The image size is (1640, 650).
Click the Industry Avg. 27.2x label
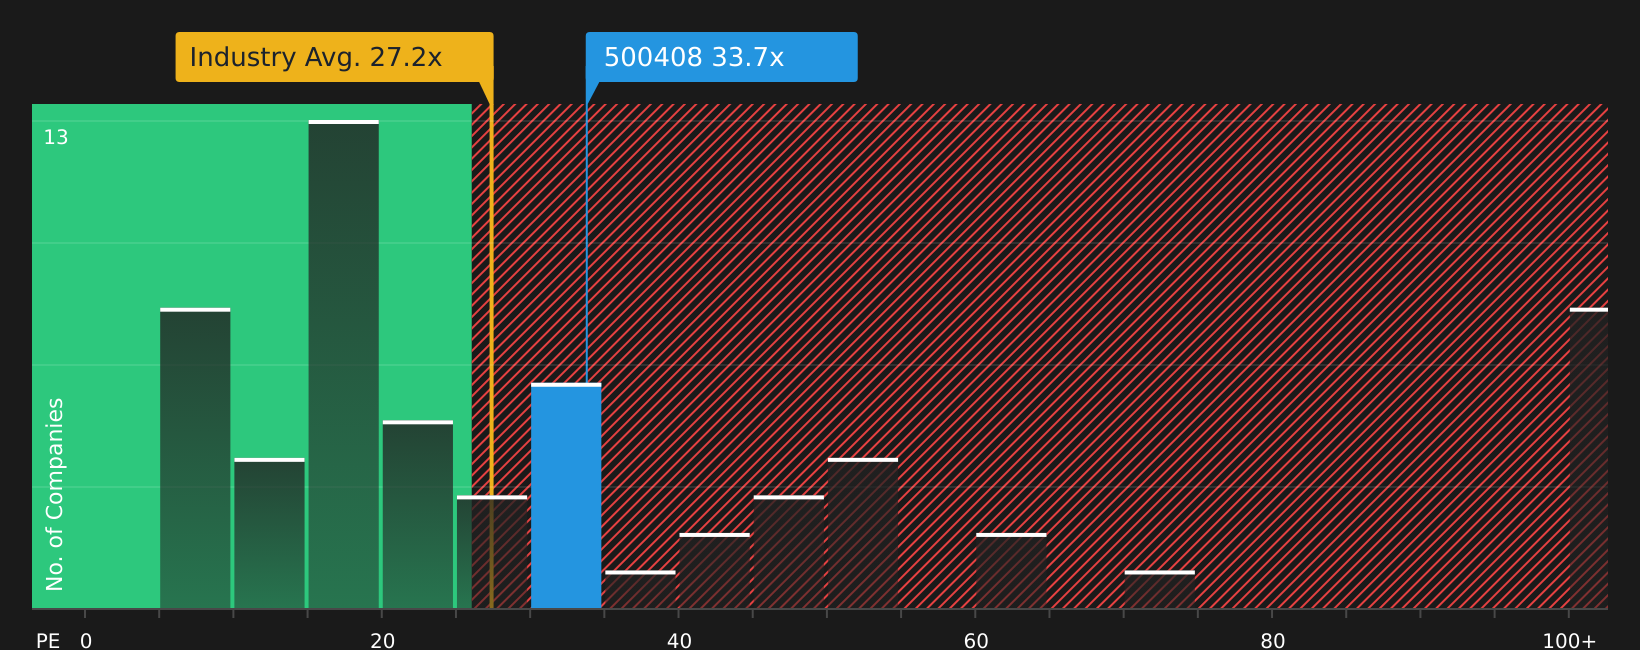334,57
